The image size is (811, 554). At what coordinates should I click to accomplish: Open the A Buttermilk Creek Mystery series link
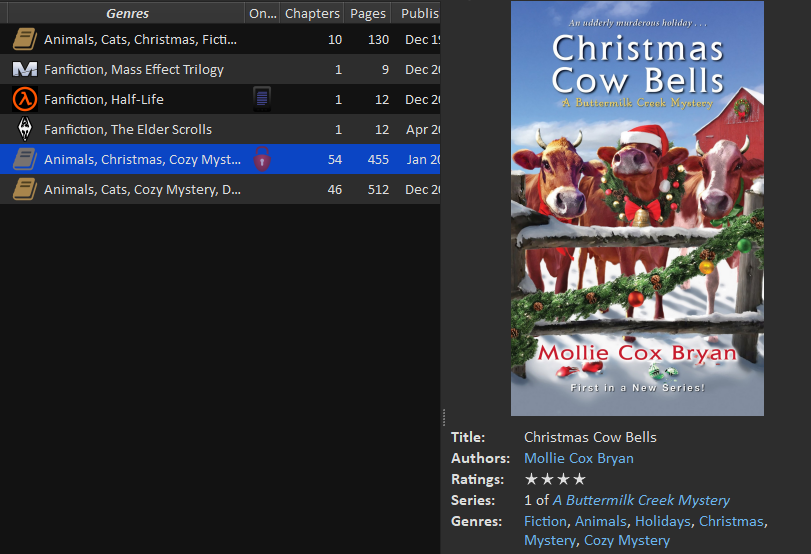pyautogui.click(x=641, y=500)
